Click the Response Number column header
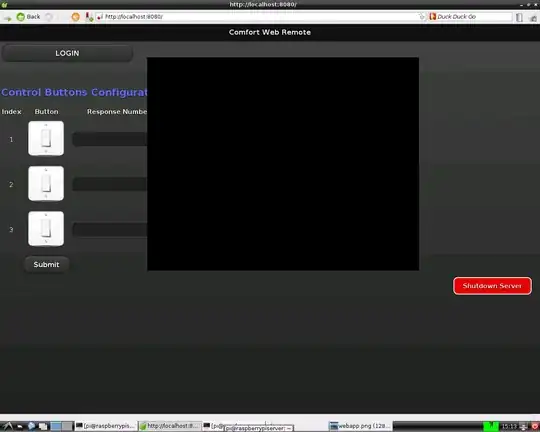The height and width of the screenshot is (432, 540). (x=117, y=112)
